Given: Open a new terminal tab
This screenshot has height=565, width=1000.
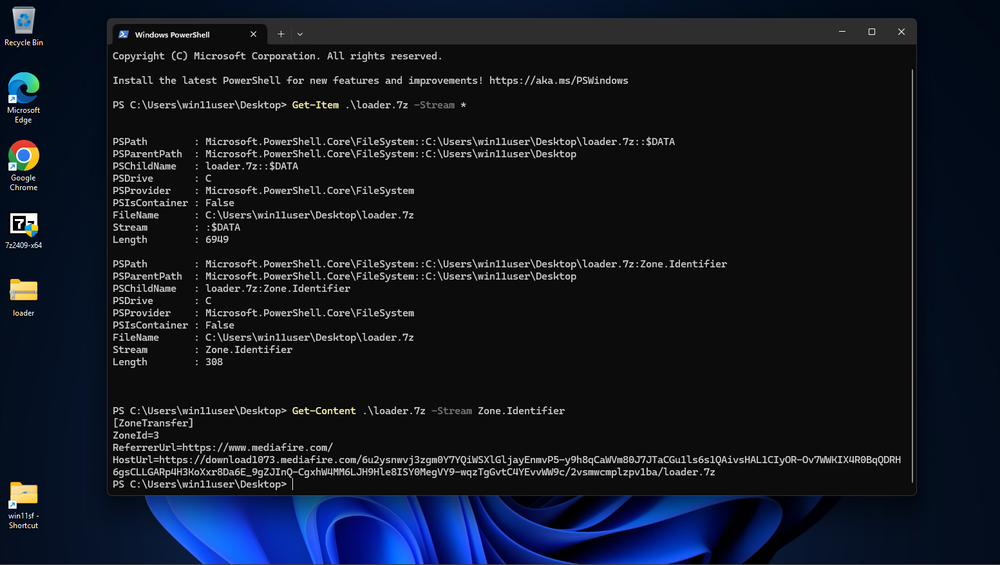Looking at the screenshot, I should pos(281,34).
